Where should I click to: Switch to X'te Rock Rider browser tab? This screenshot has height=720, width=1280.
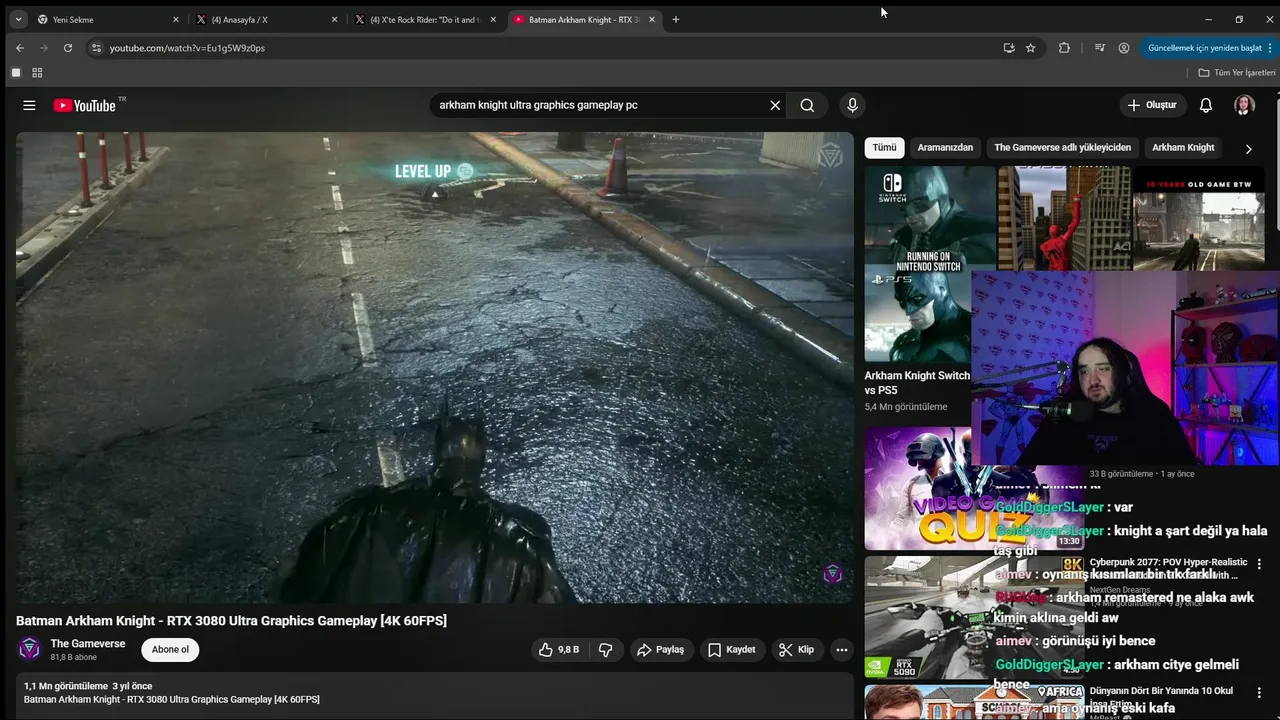426,19
